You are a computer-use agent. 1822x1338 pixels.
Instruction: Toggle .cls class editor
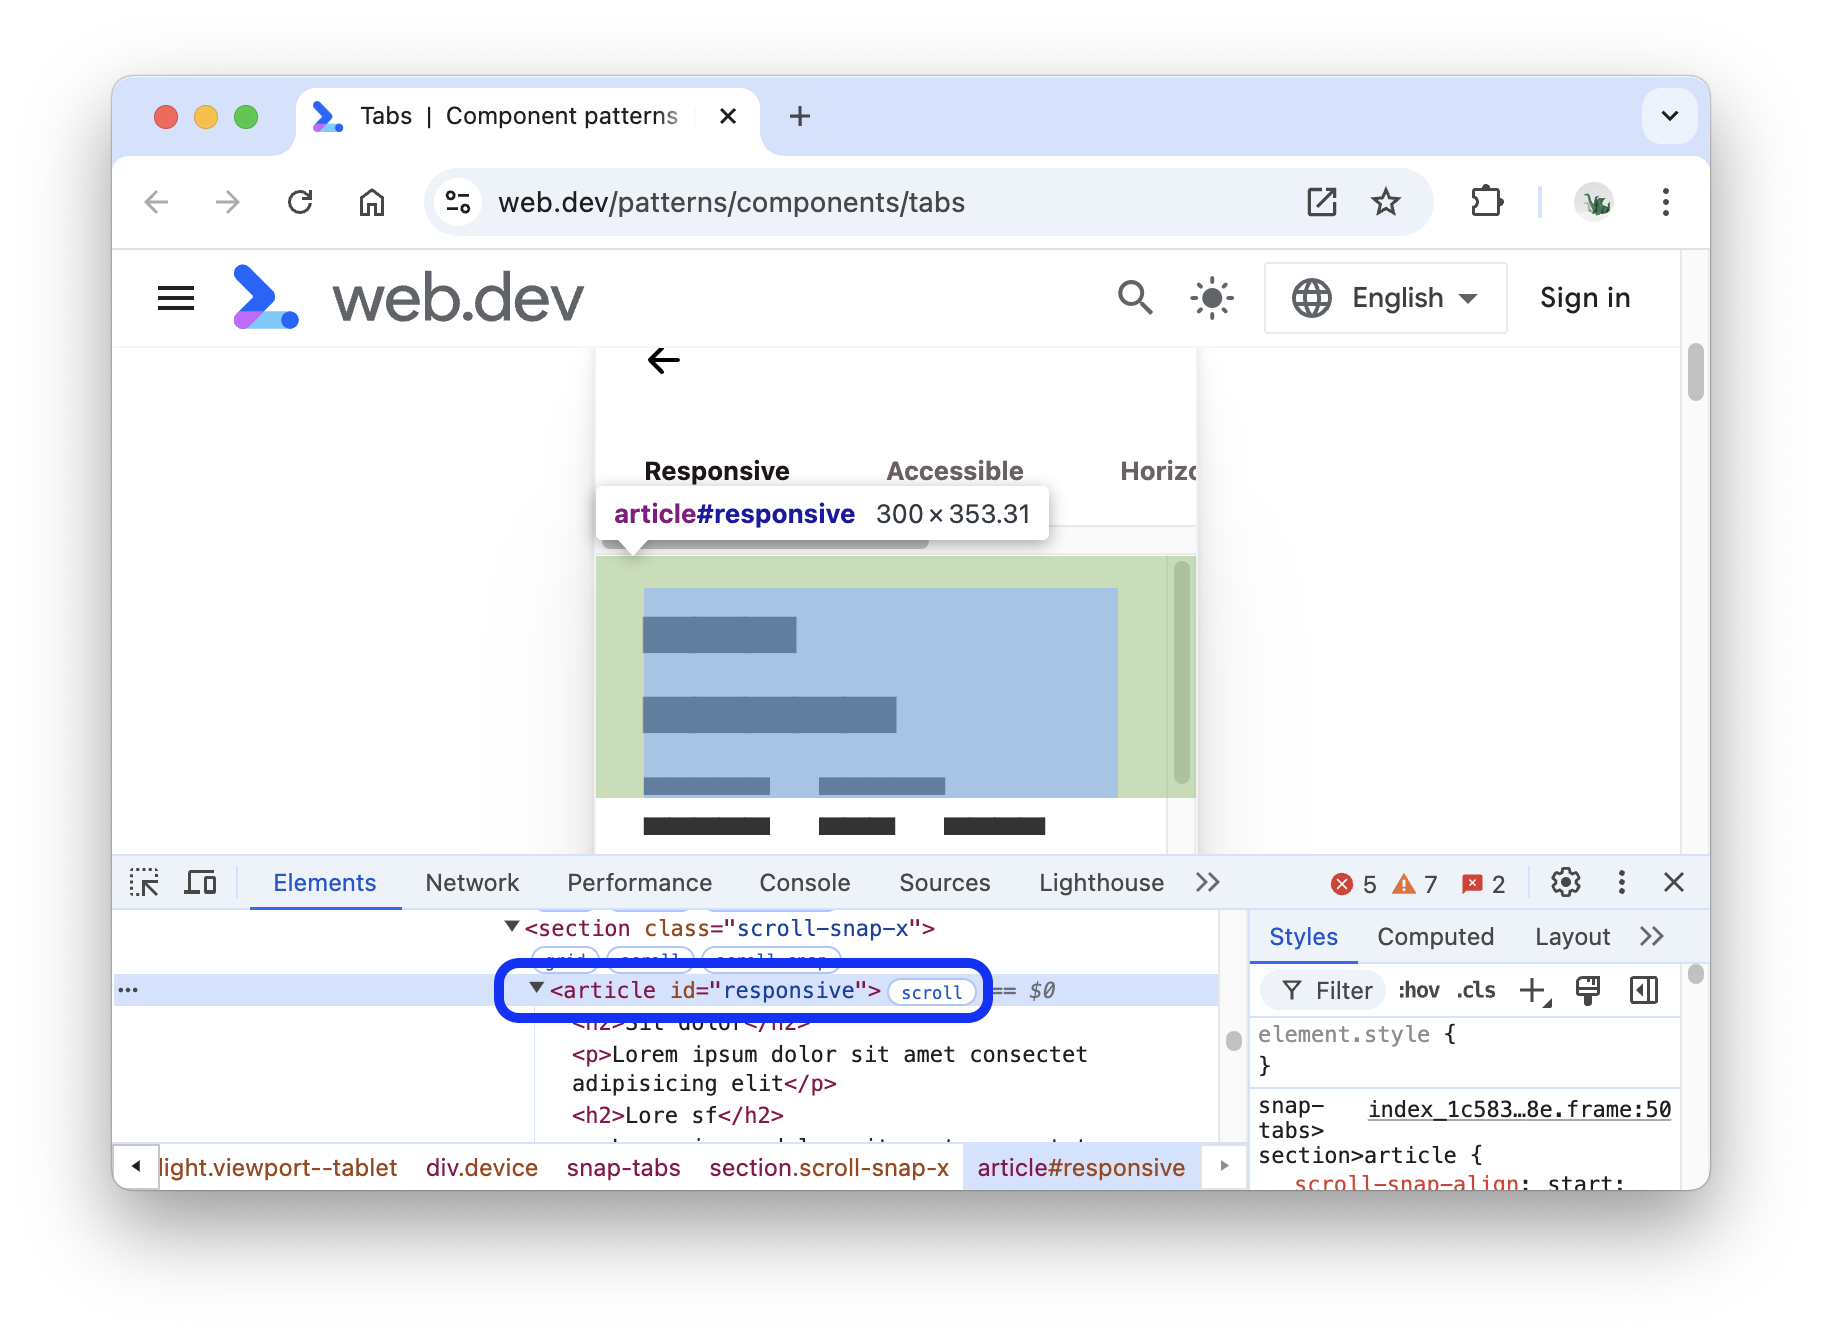(1475, 990)
